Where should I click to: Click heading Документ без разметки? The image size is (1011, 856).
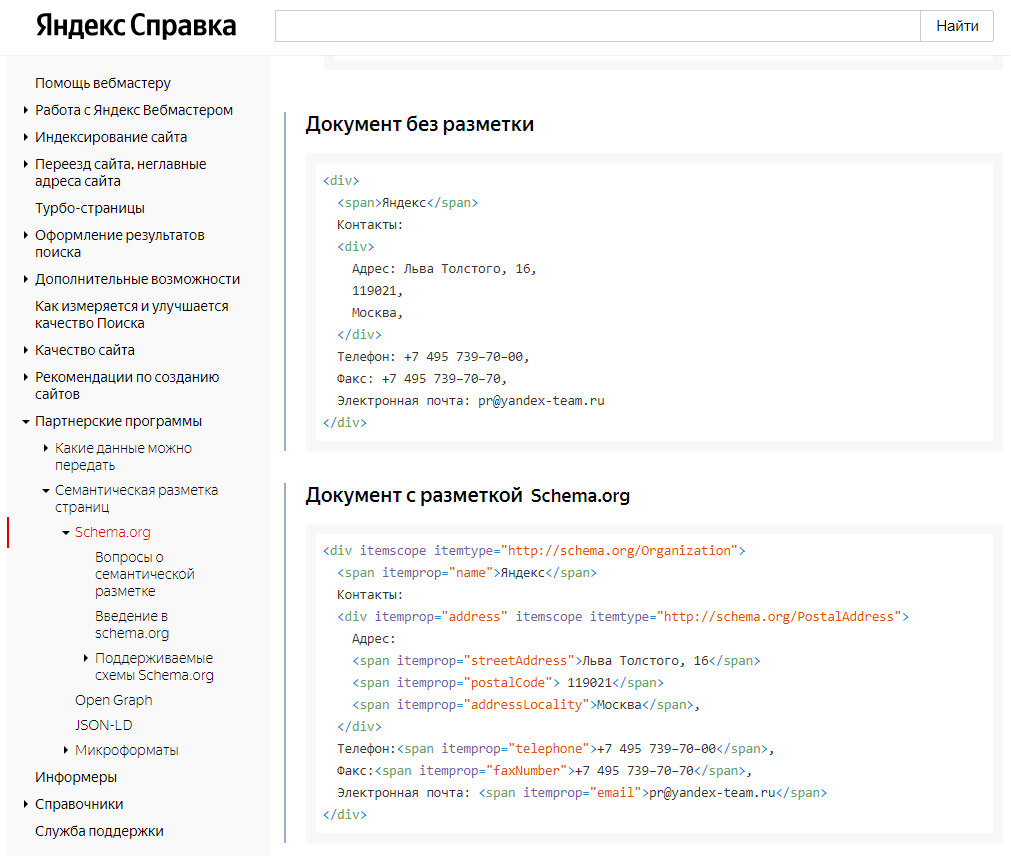pos(420,124)
